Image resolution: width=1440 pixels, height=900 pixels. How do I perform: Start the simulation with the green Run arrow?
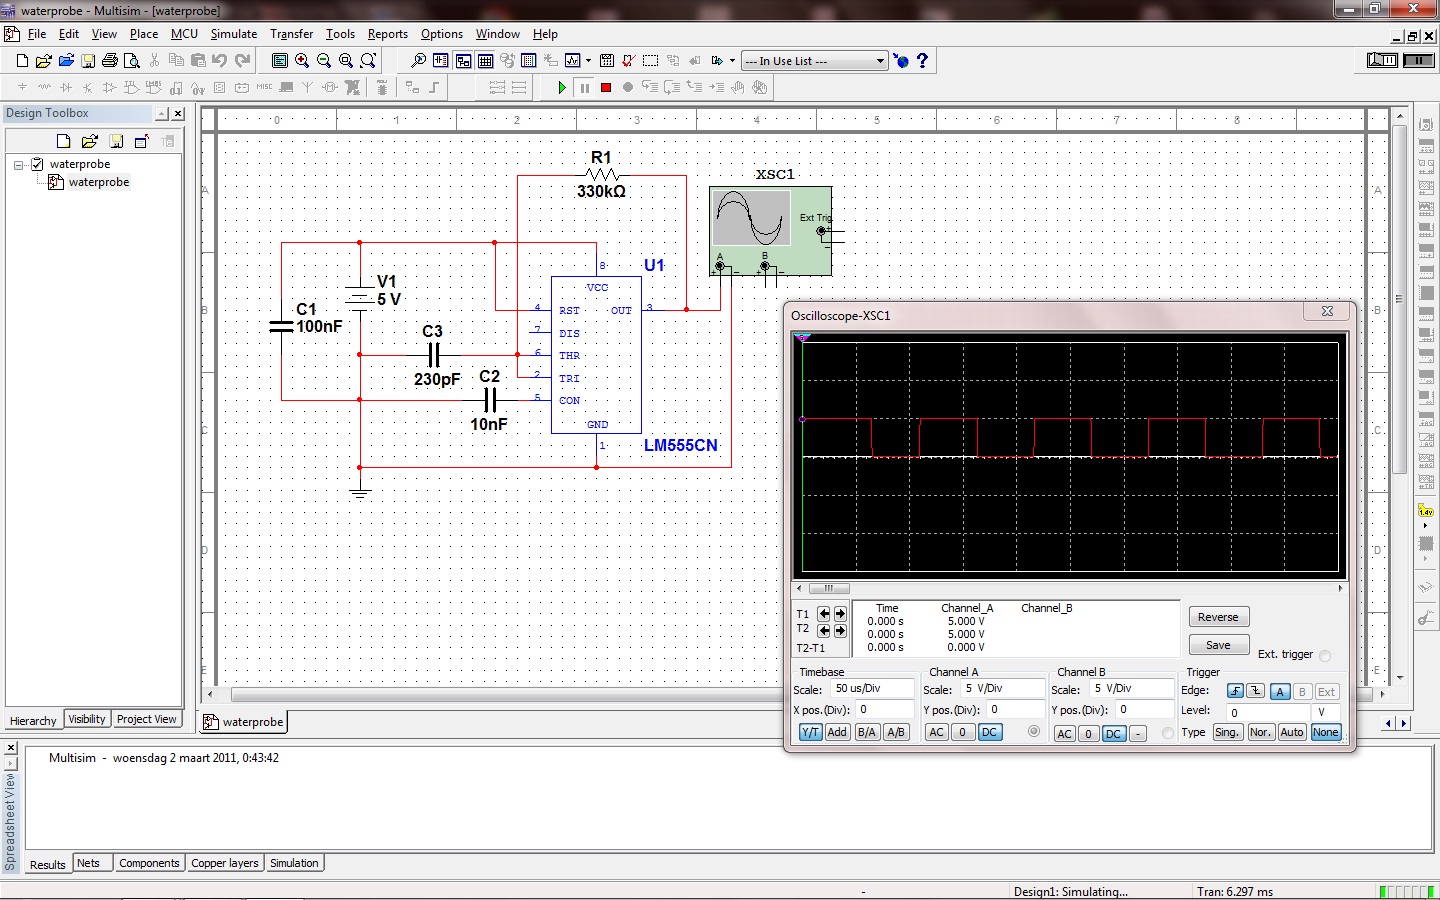tap(562, 88)
